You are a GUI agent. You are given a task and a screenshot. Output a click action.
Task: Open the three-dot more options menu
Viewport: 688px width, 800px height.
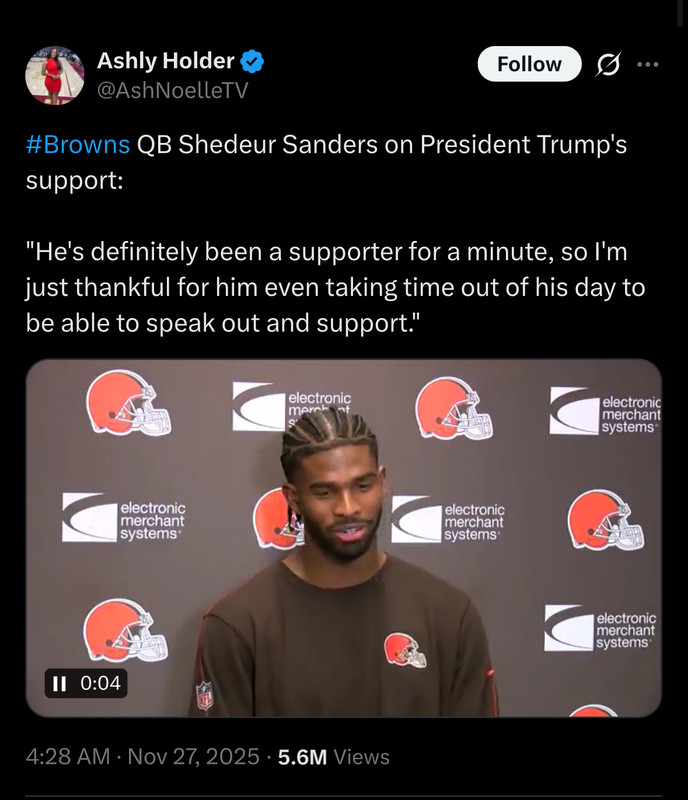pos(648,64)
